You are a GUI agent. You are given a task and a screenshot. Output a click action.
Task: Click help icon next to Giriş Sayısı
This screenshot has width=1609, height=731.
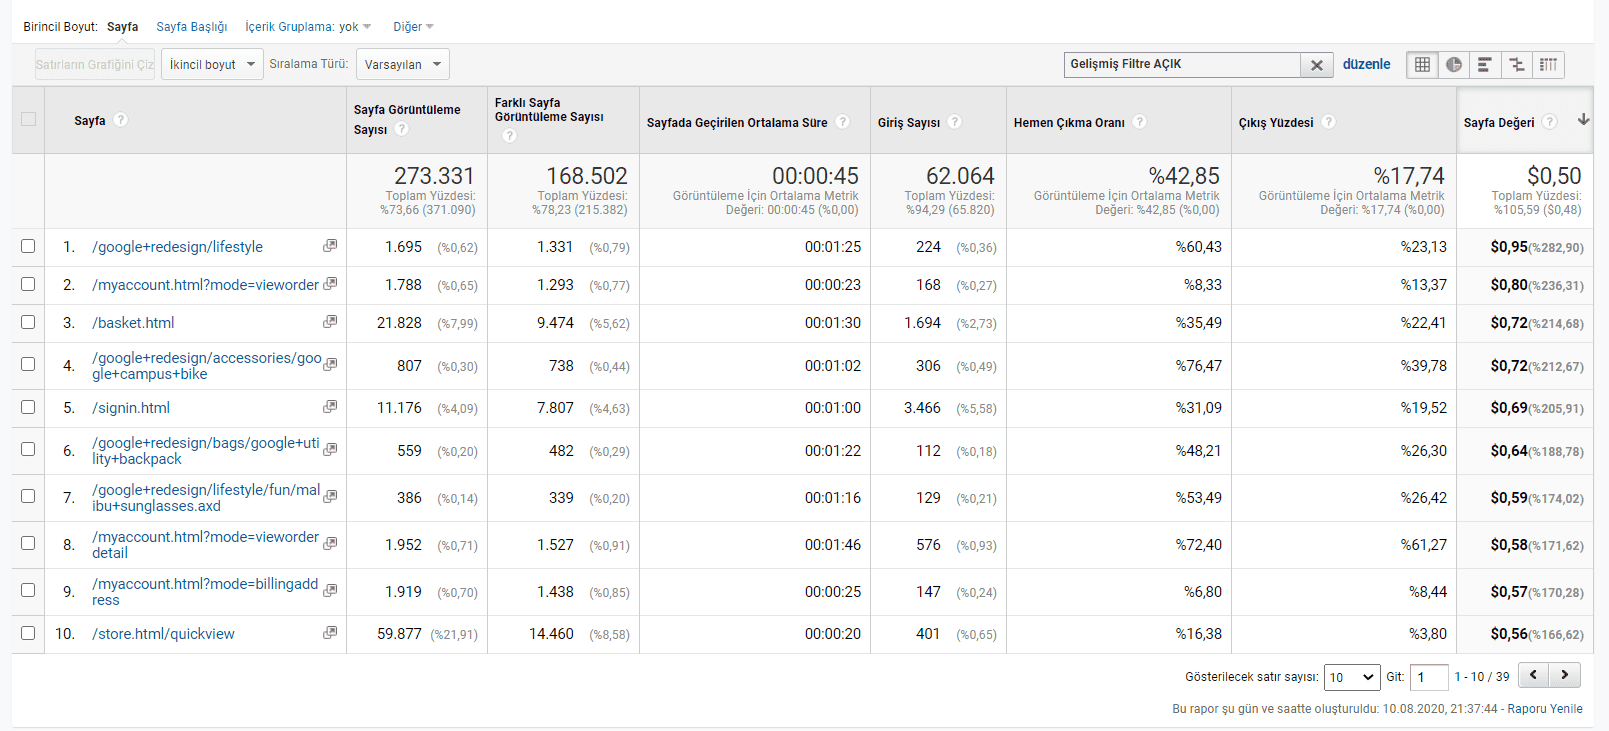[x=955, y=122]
